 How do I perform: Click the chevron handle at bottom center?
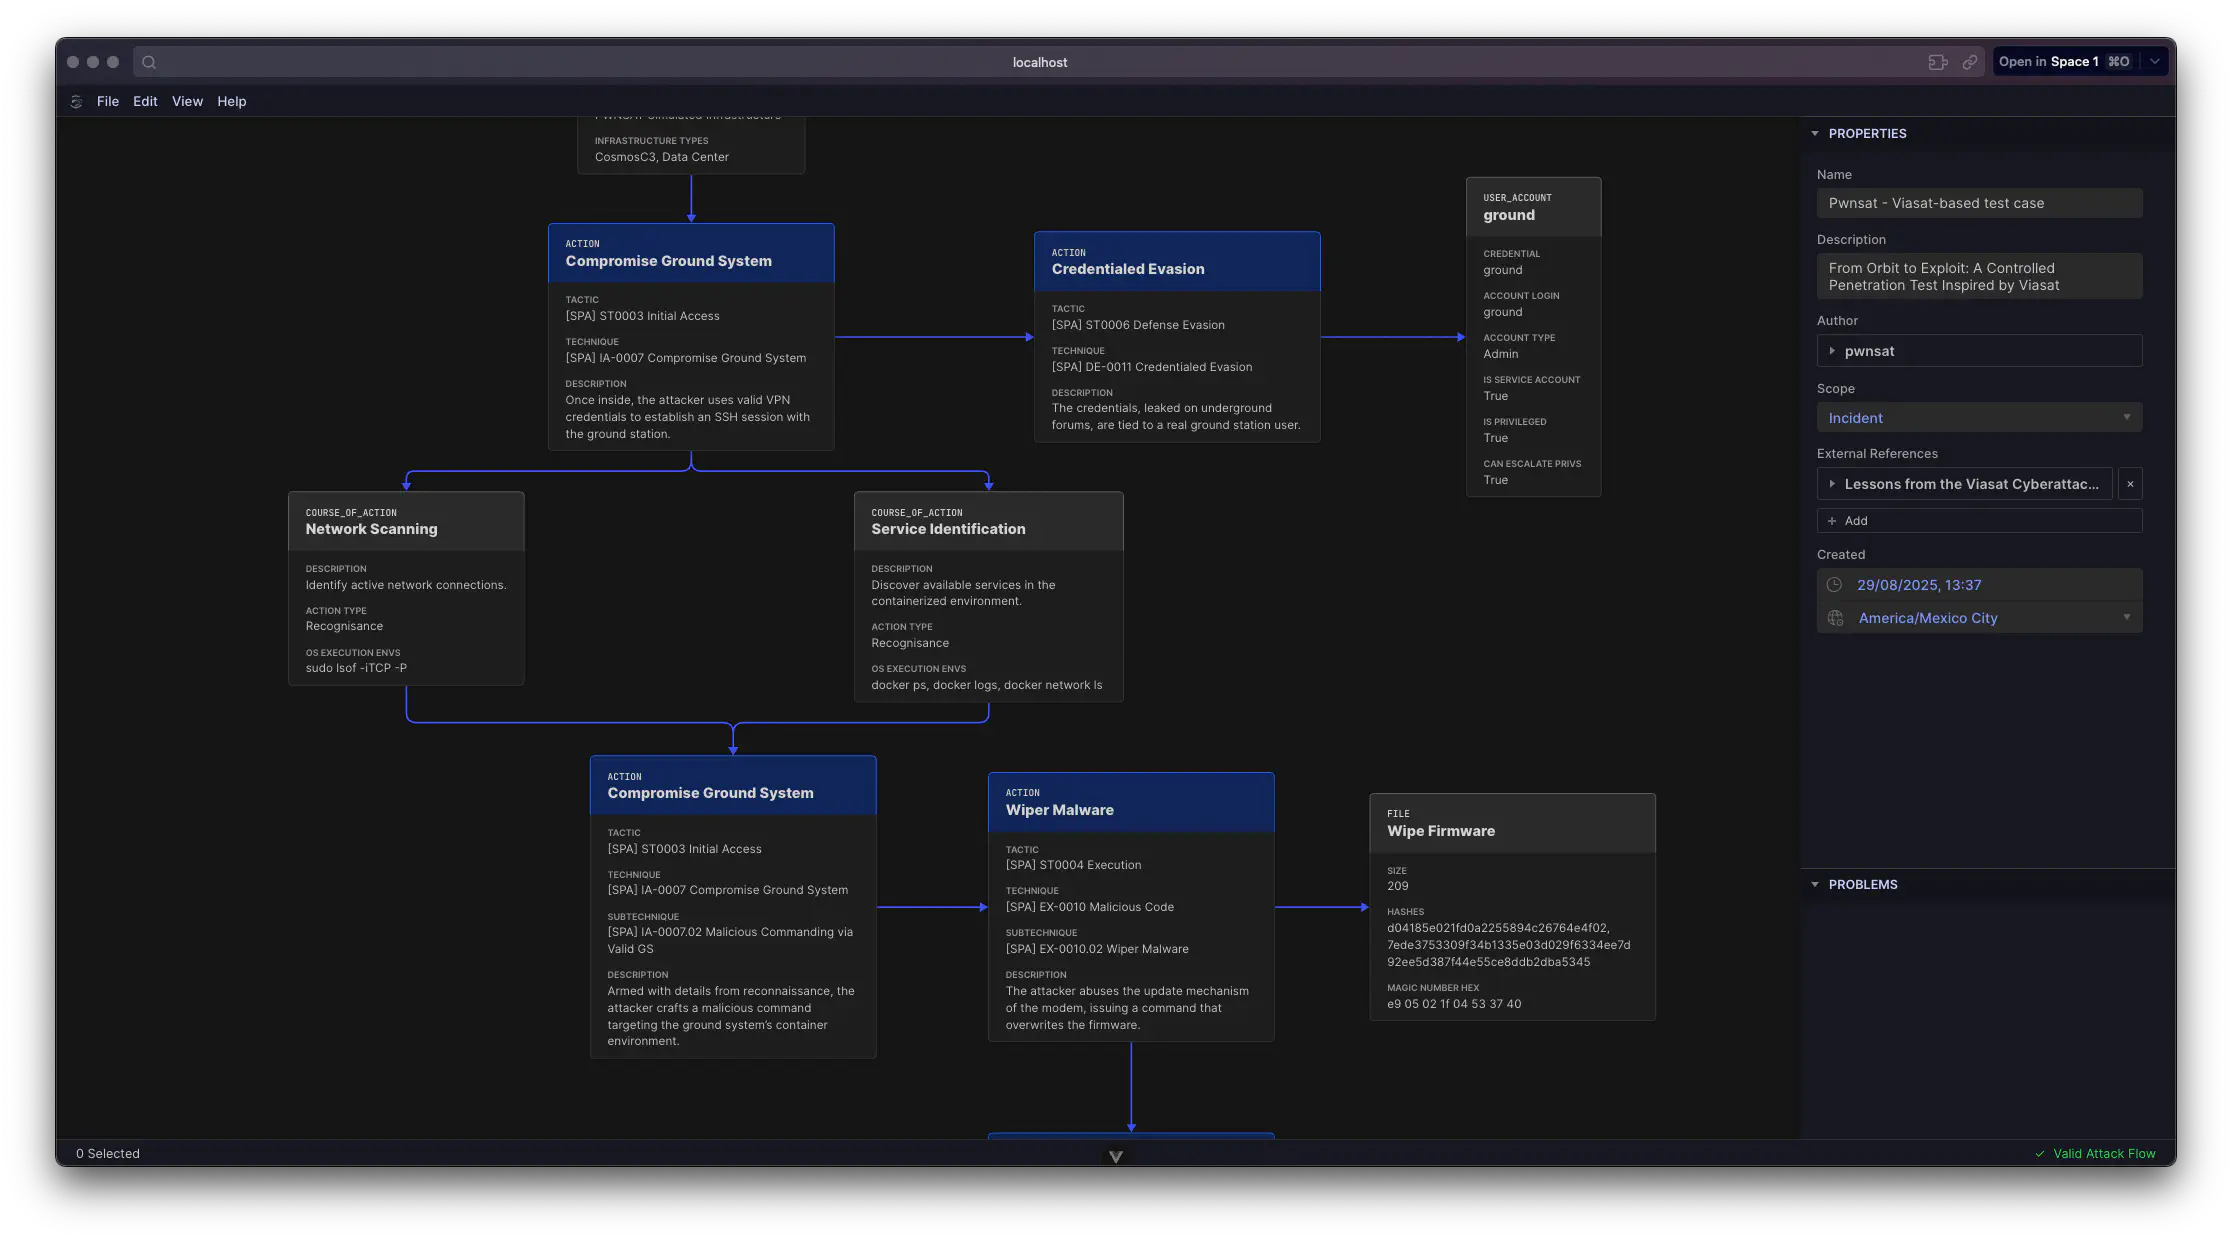coord(1116,1157)
